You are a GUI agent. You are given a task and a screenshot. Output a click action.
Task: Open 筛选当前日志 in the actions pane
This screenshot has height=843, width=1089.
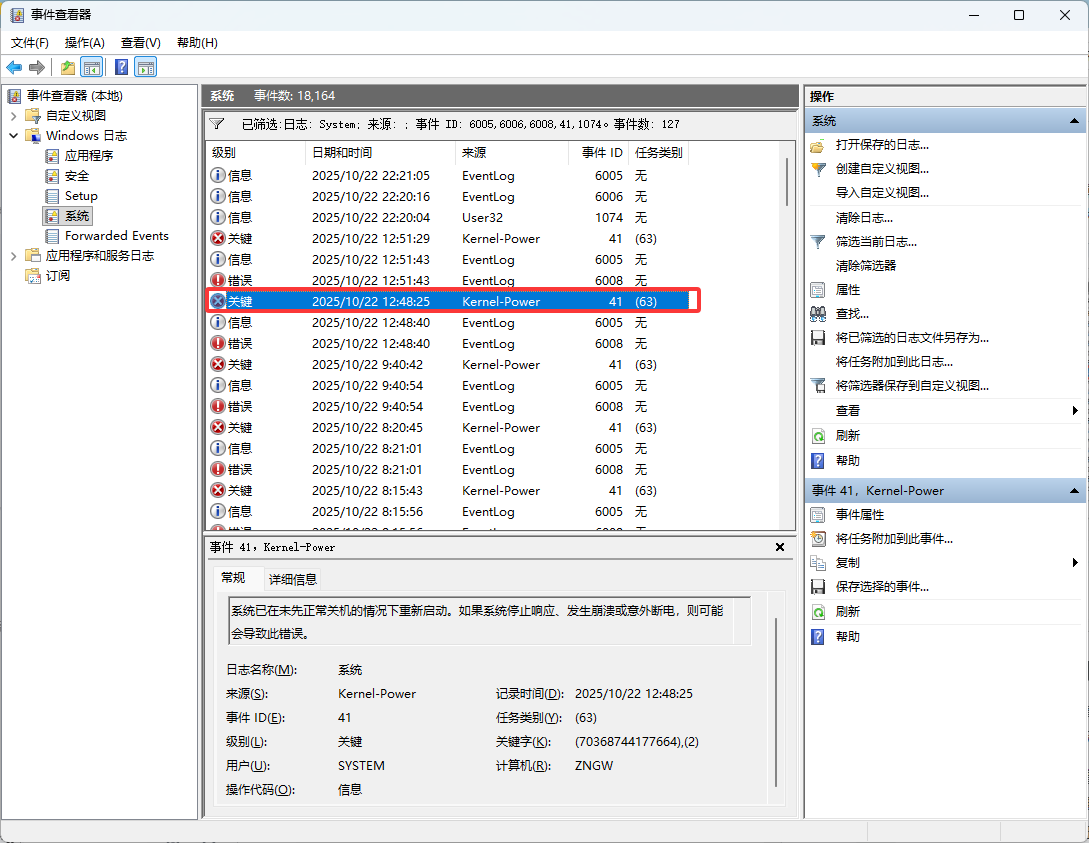tap(876, 241)
